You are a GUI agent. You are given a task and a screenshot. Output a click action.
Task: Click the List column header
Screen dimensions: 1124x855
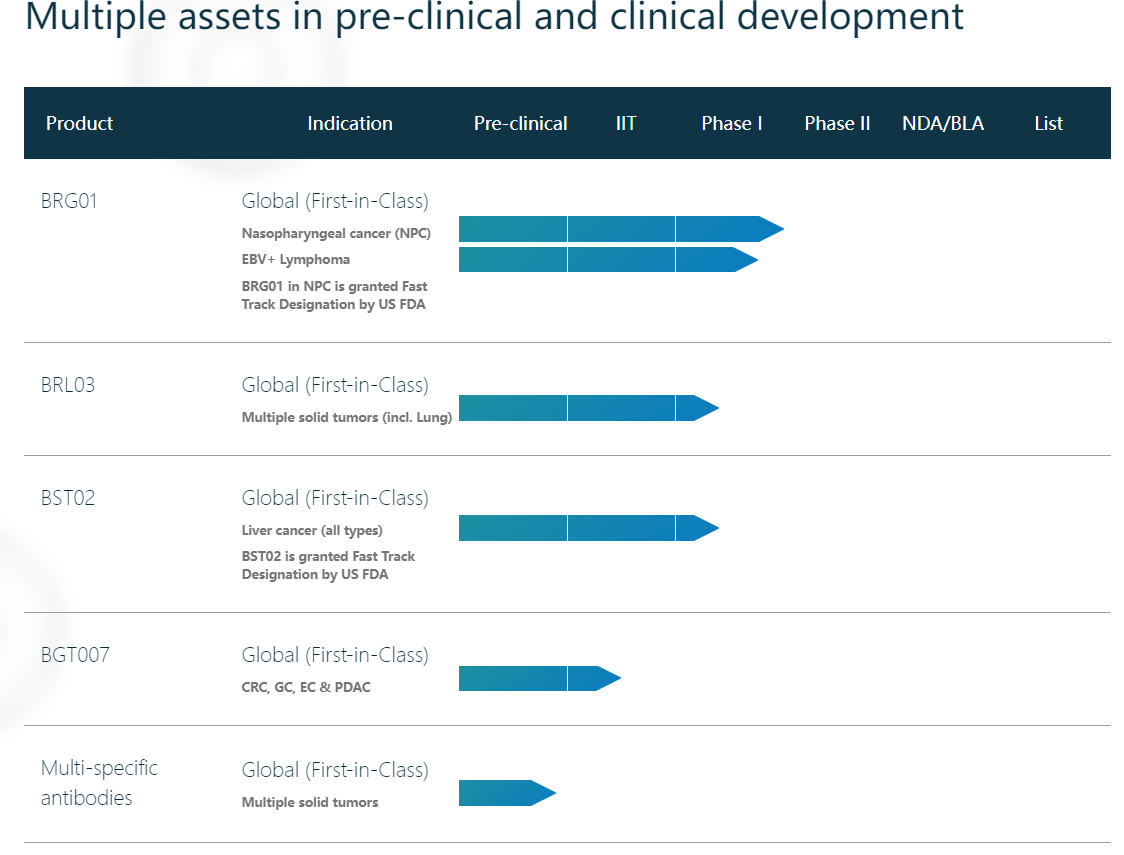pyautogui.click(x=1048, y=123)
